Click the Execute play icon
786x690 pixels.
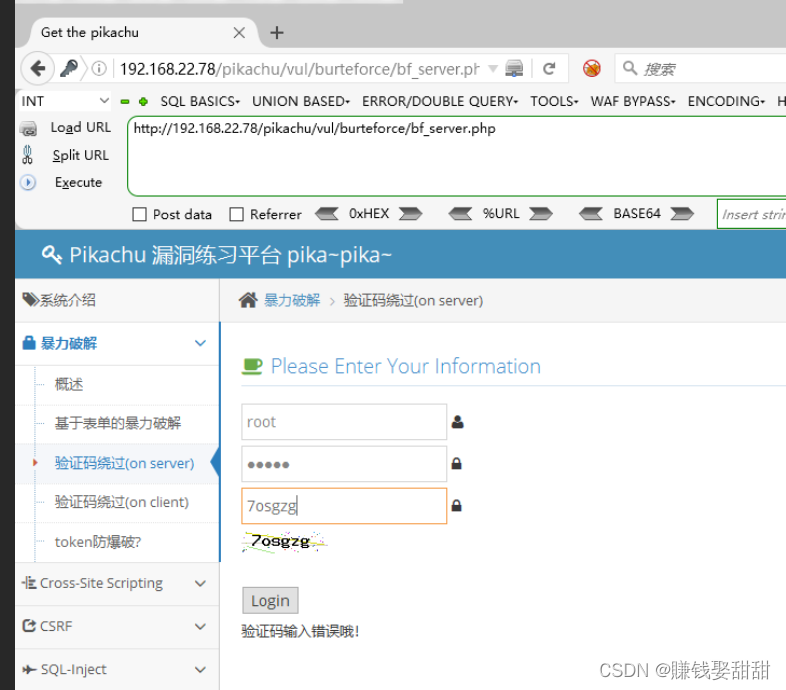coord(28,182)
